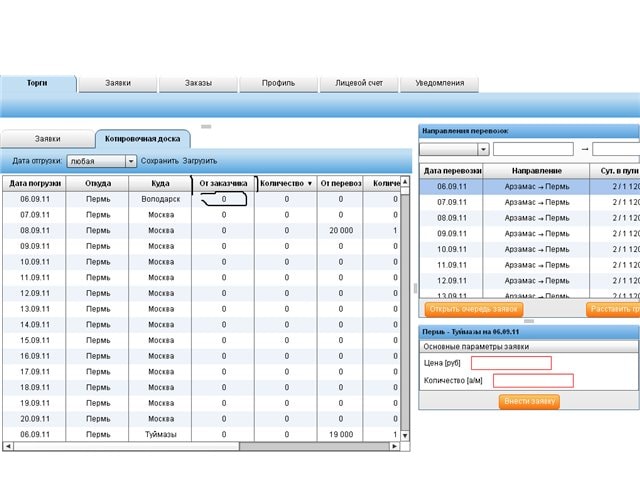Expand the Дата отгрузки dropdown
This screenshot has height=479, width=640.
tap(130, 161)
